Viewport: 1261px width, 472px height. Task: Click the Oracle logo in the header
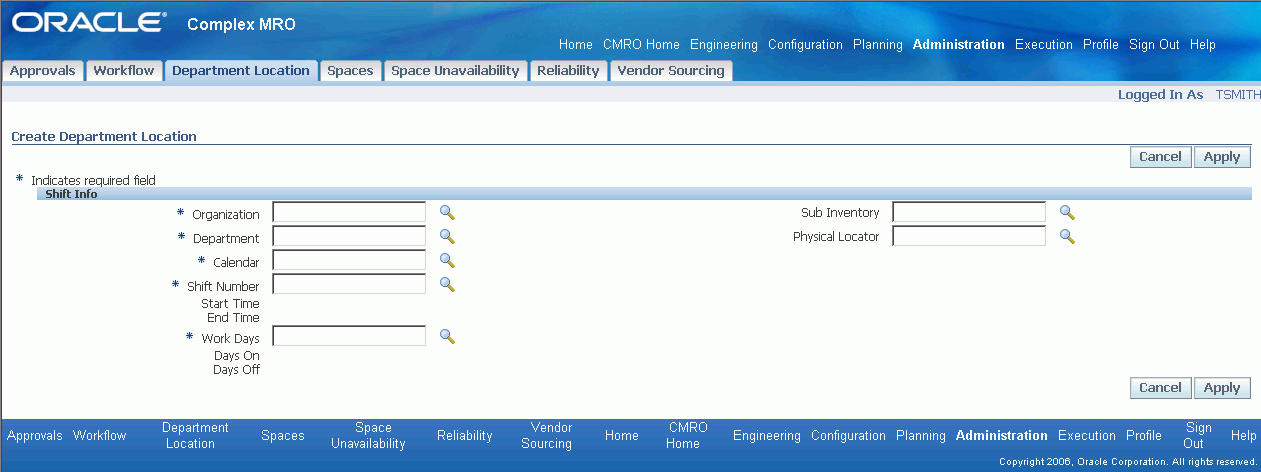[89, 23]
